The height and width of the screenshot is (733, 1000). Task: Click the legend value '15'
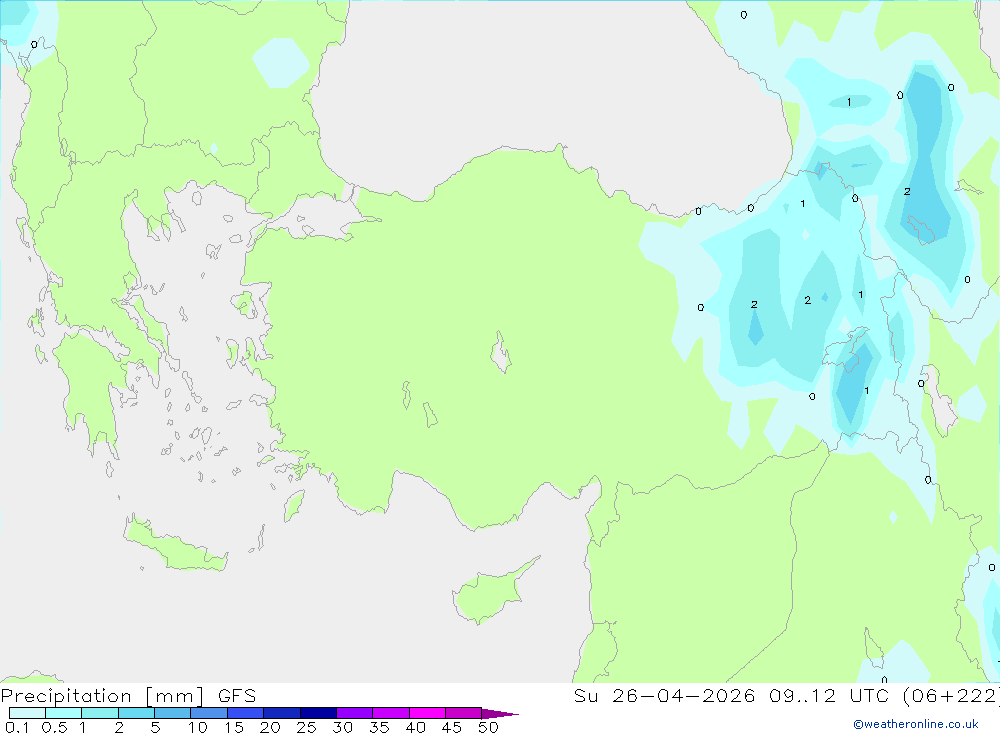[234, 727]
